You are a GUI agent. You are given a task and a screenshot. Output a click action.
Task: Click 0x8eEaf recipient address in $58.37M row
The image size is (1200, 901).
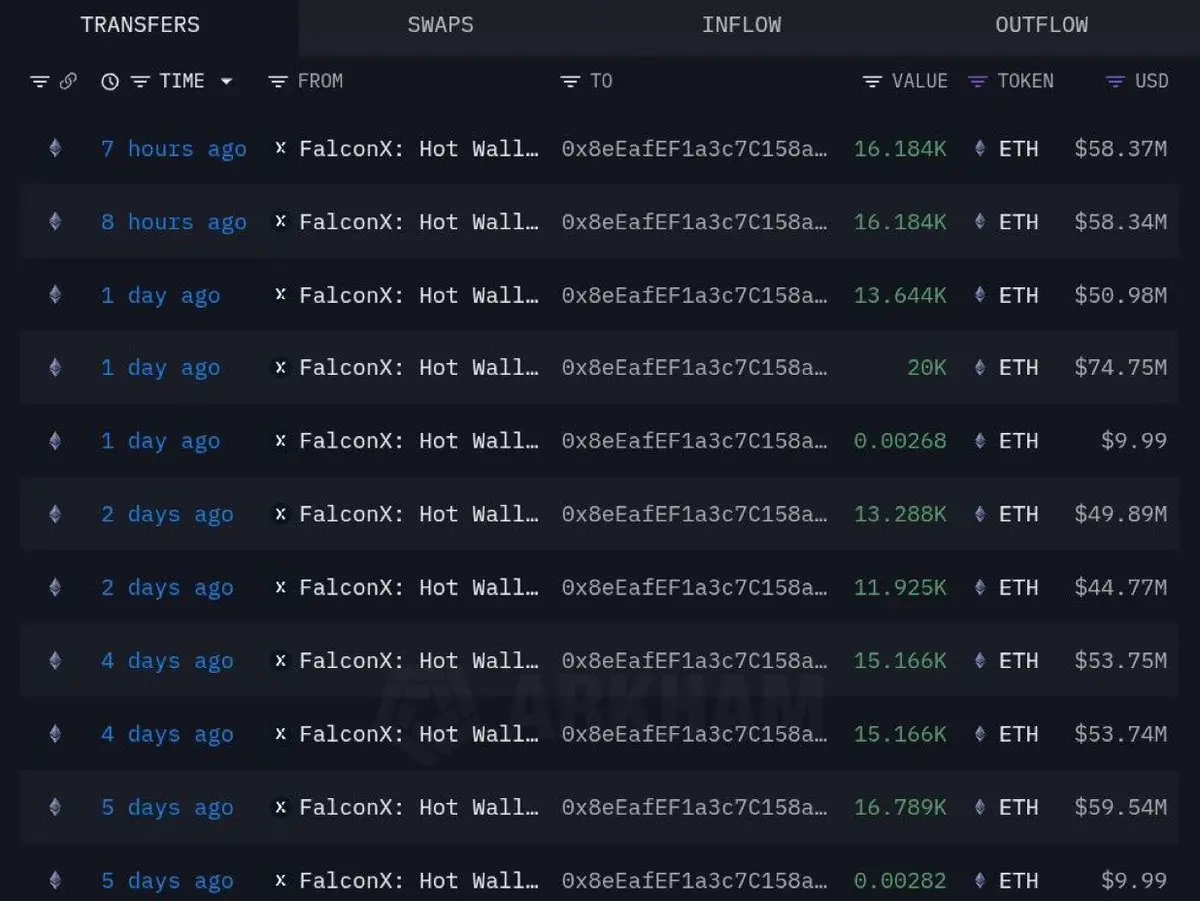coord(694,149)
